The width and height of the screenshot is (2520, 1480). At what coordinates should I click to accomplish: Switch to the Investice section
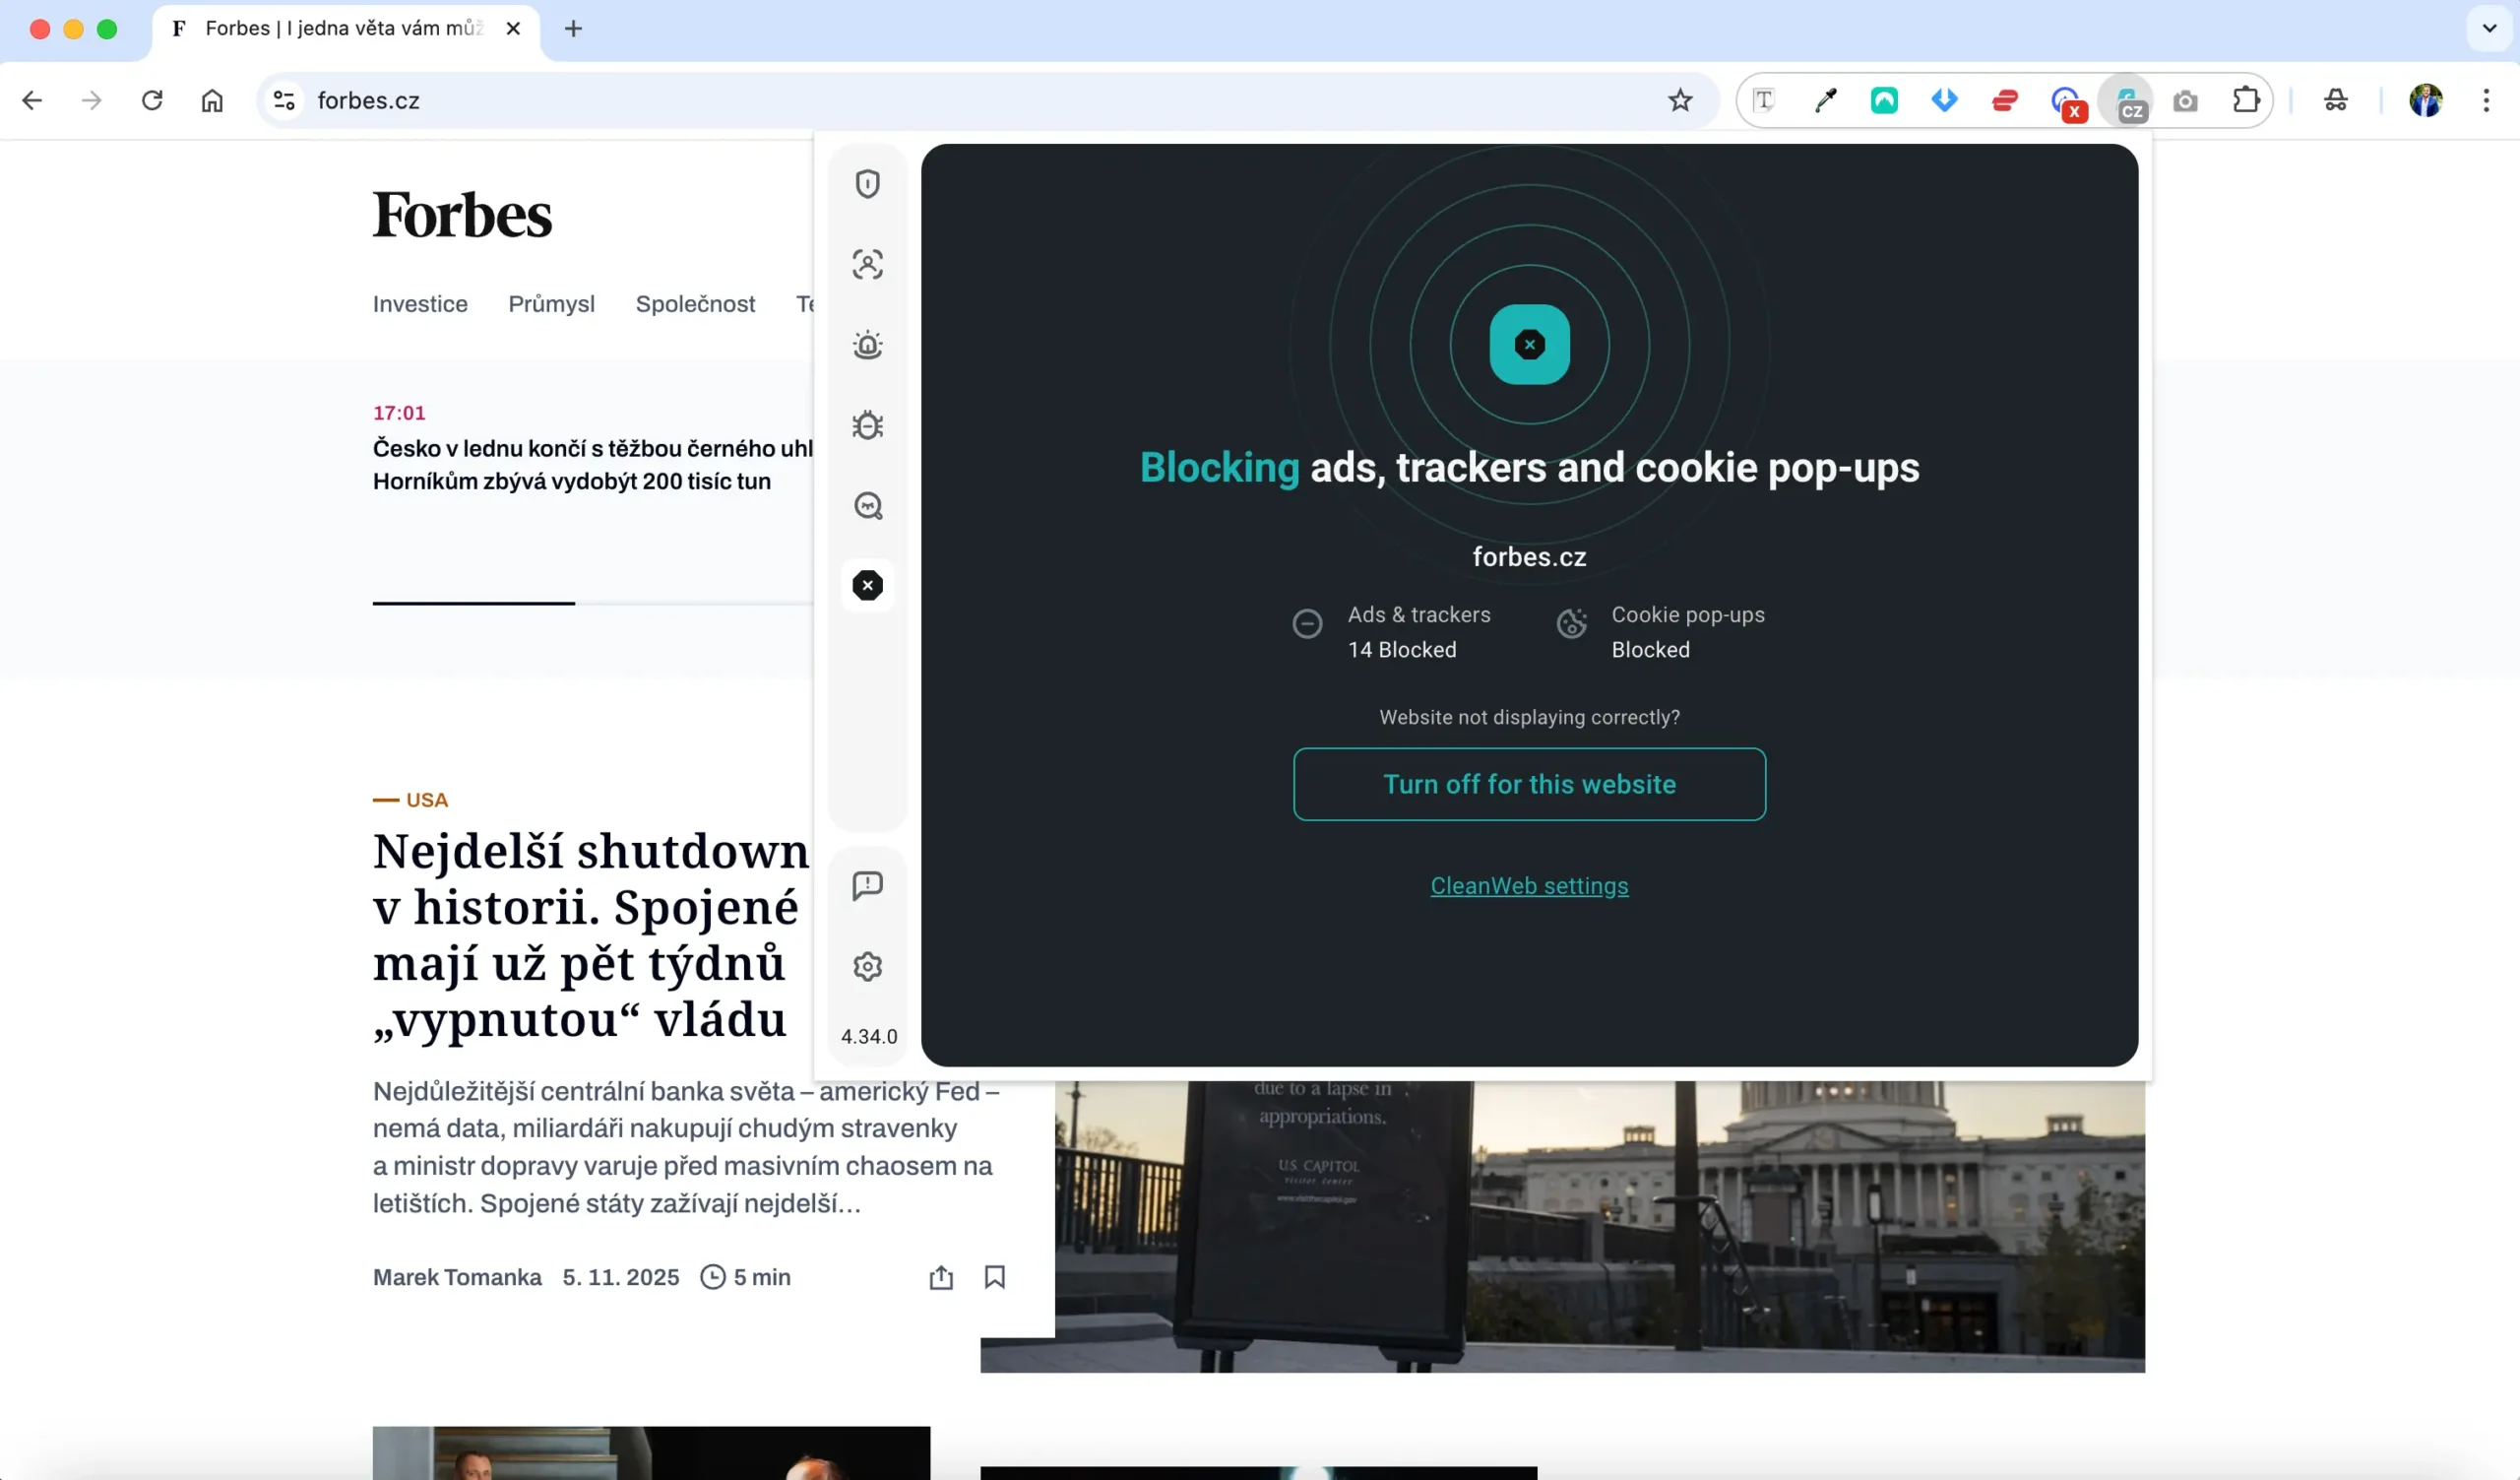tap(419, 304)
